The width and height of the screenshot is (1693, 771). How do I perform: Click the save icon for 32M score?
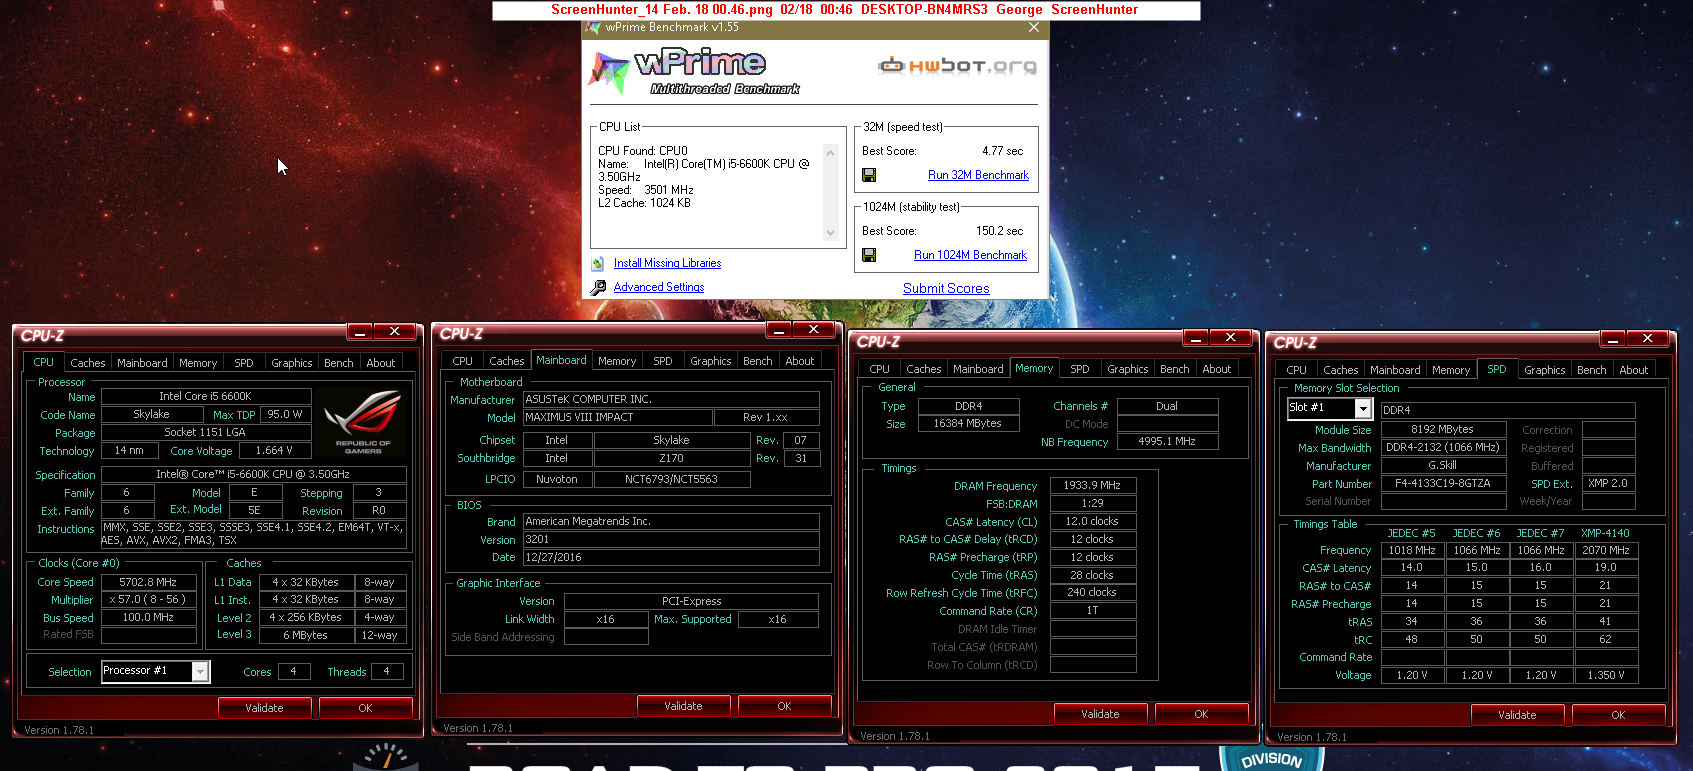pos(869,175)
